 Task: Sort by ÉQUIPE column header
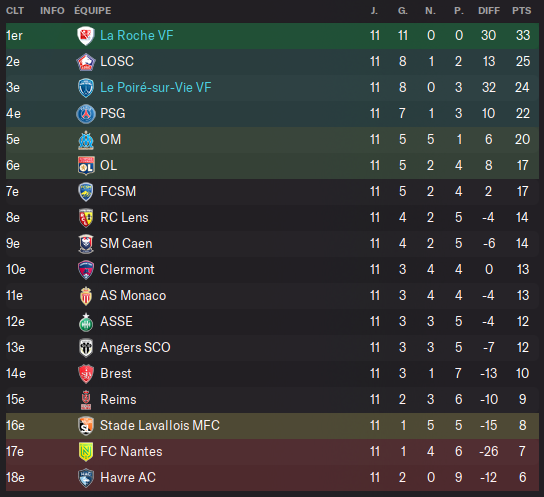click(93, 11)
